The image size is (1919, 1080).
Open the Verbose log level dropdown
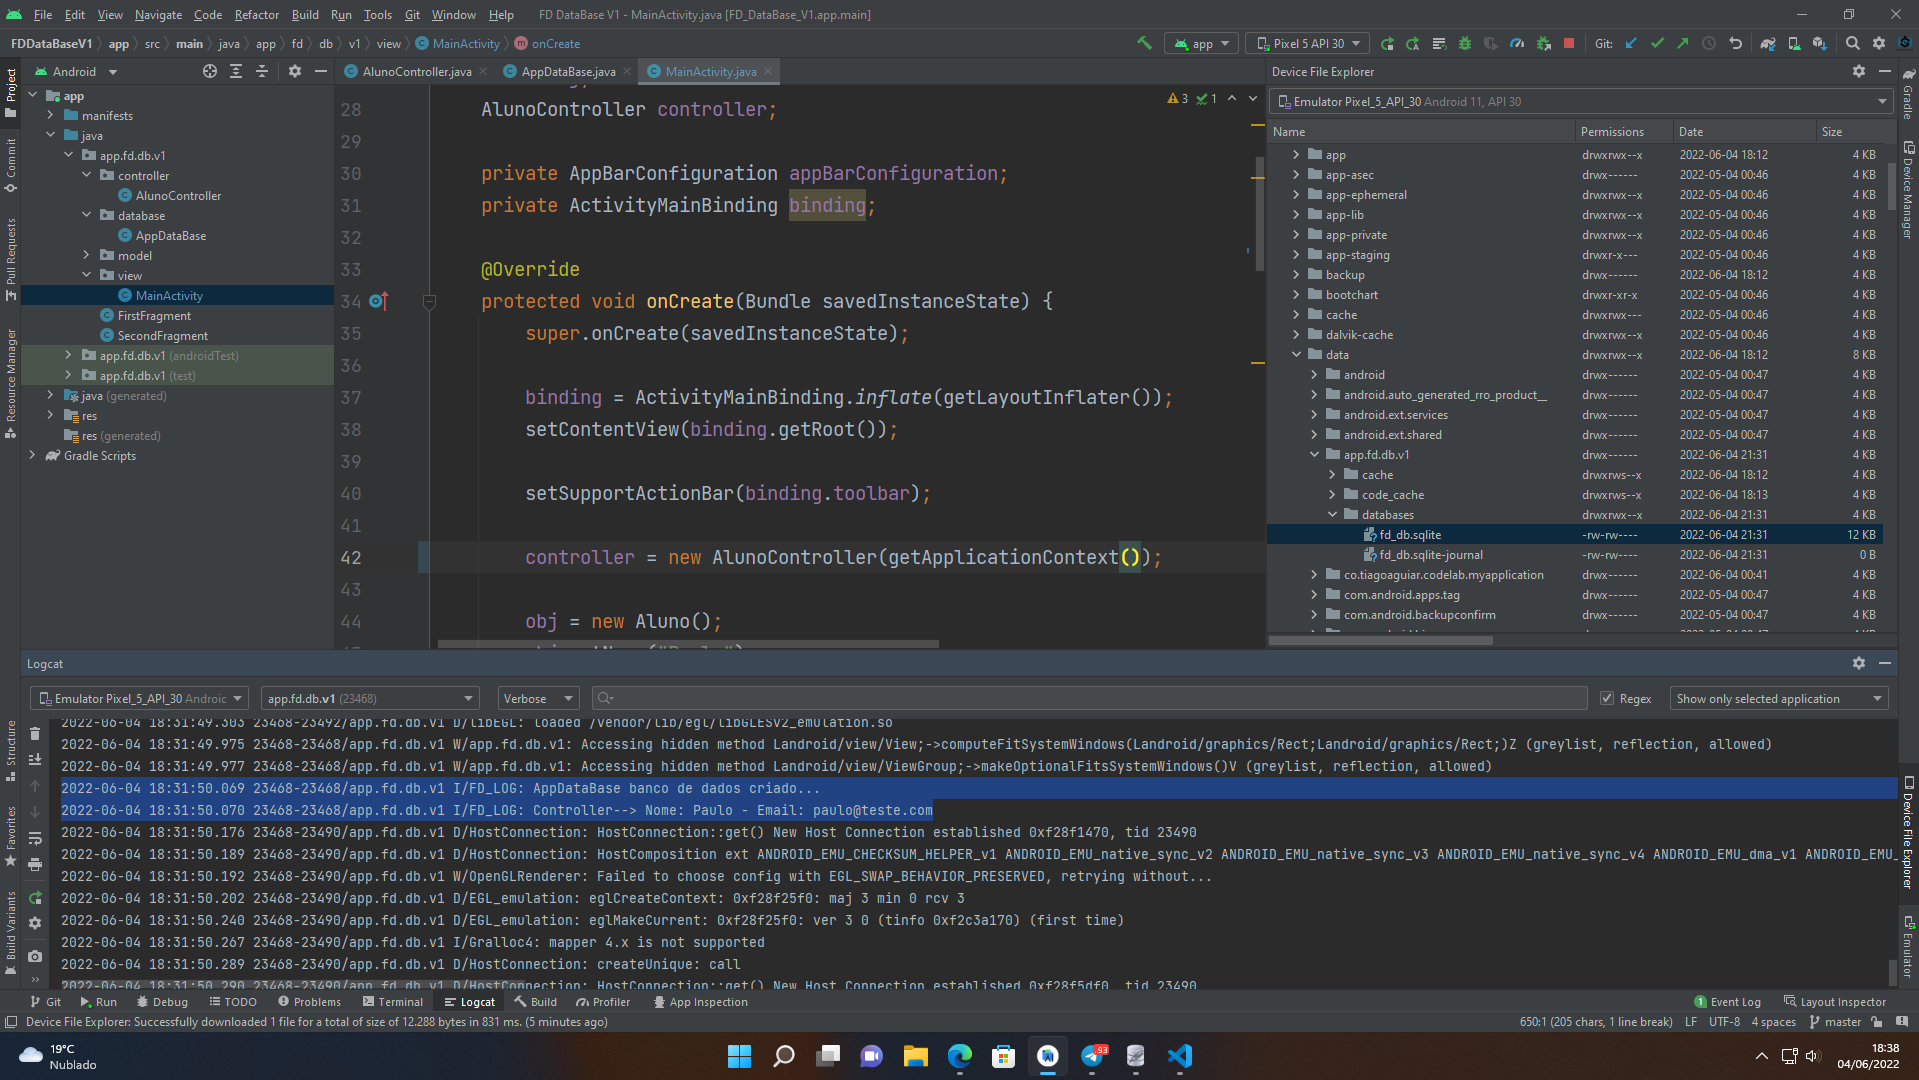(537, 698)
